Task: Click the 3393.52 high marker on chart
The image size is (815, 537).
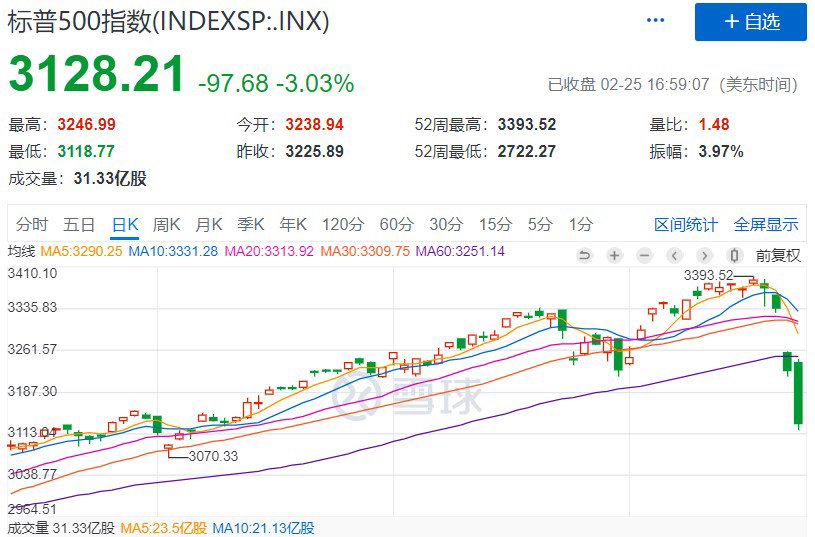Action: 708,275
